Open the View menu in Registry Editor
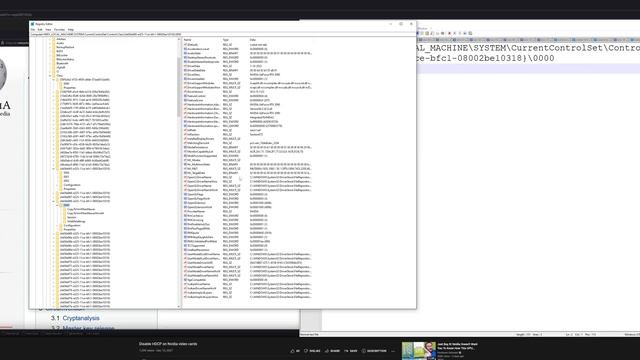640x360 pixels. [48, 30]
